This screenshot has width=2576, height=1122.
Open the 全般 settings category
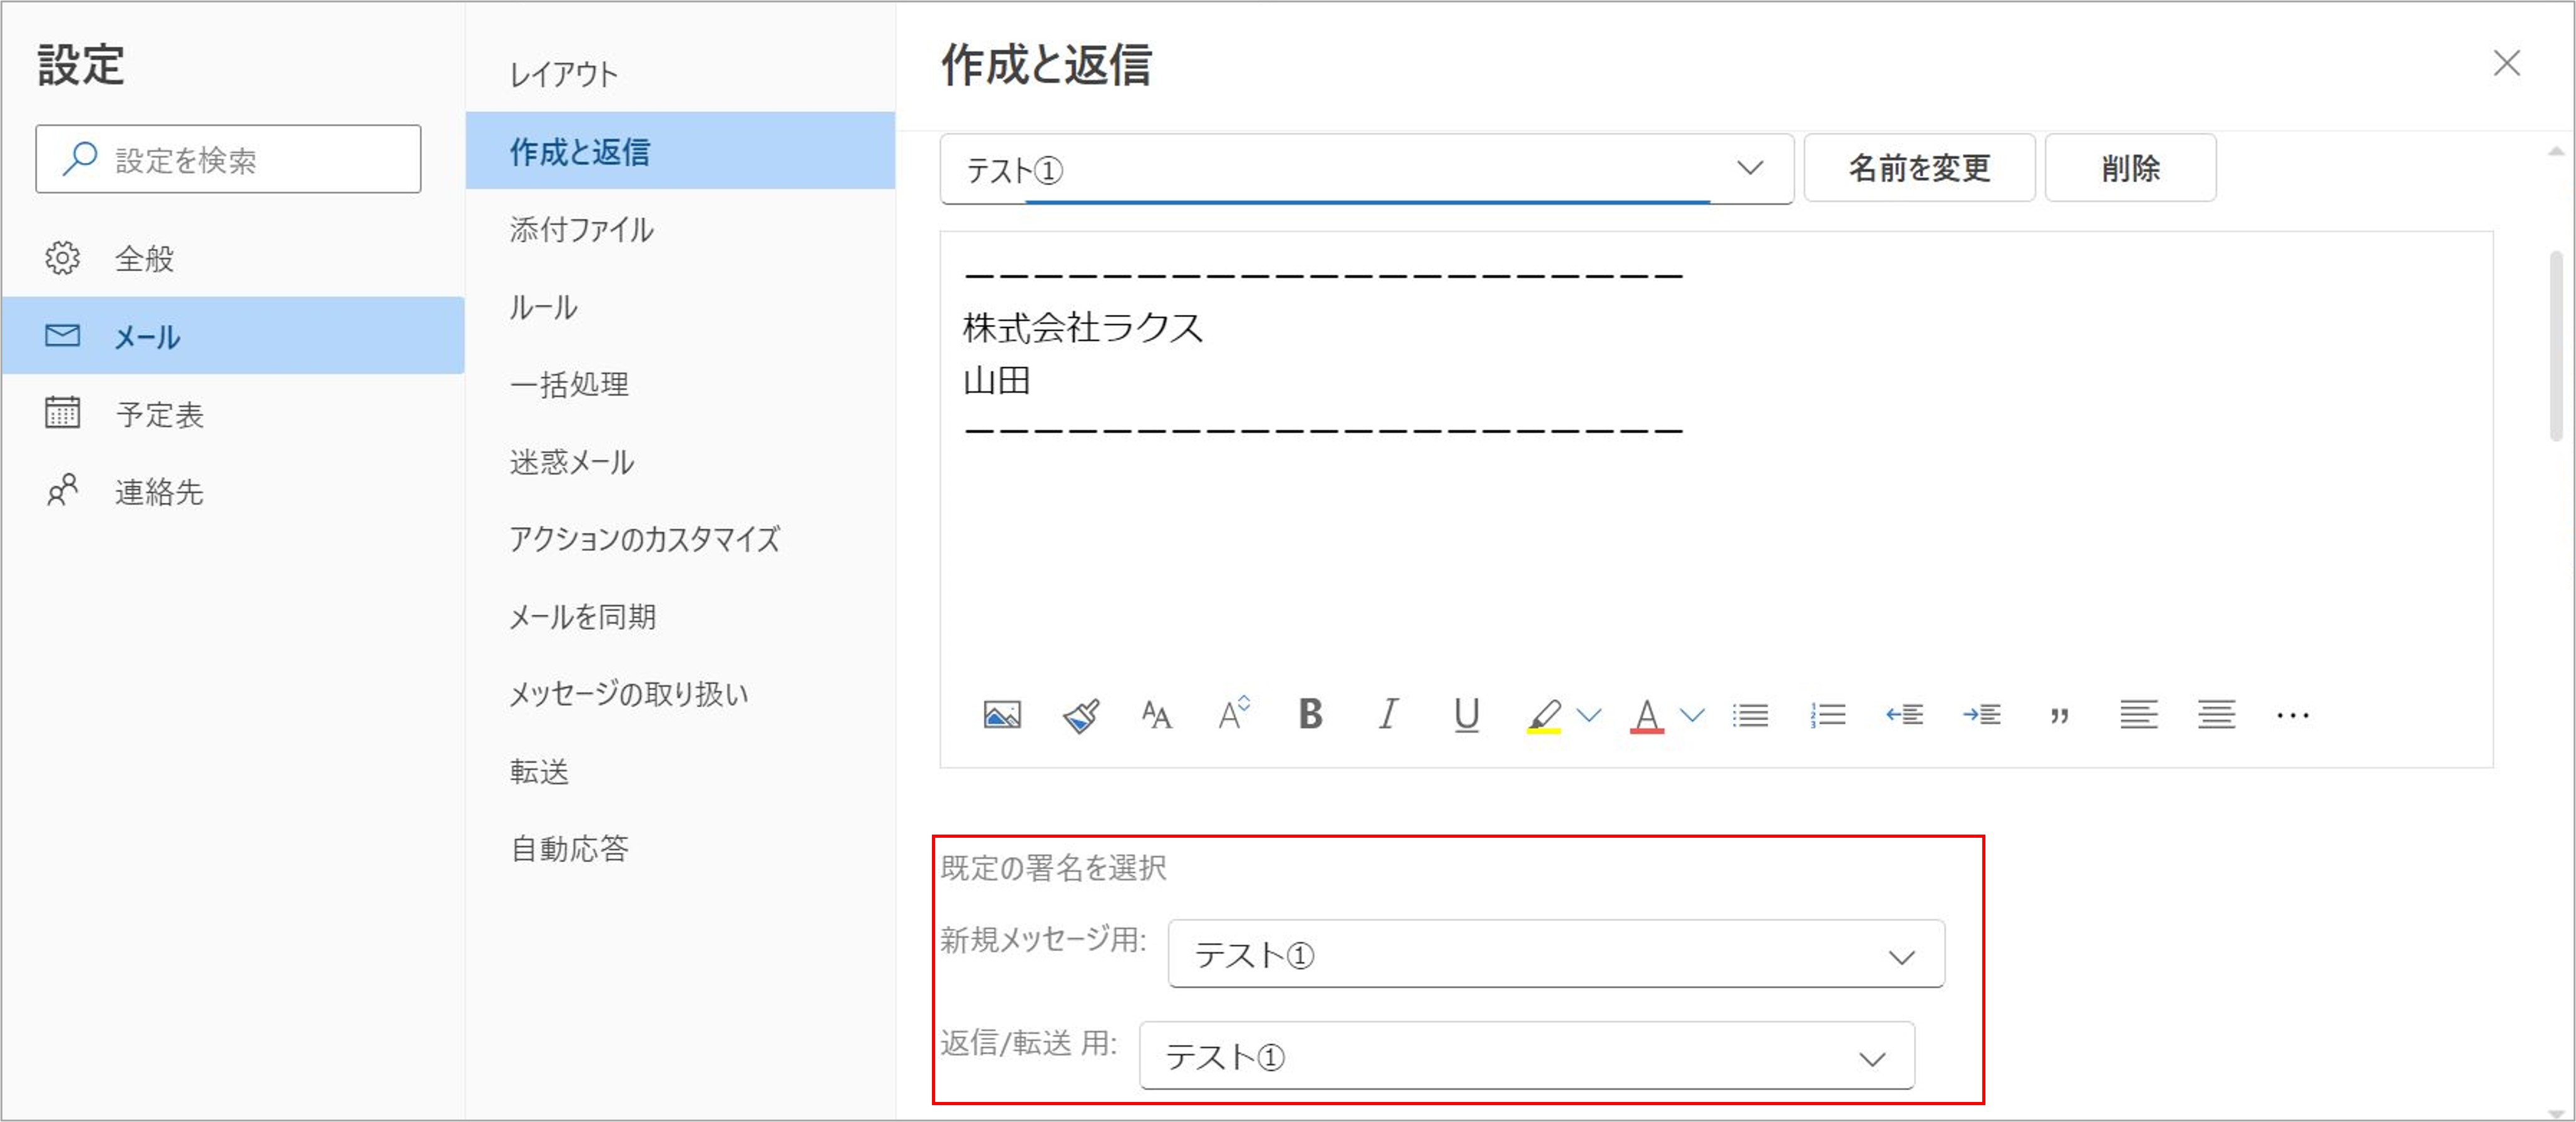coord(233,259)
